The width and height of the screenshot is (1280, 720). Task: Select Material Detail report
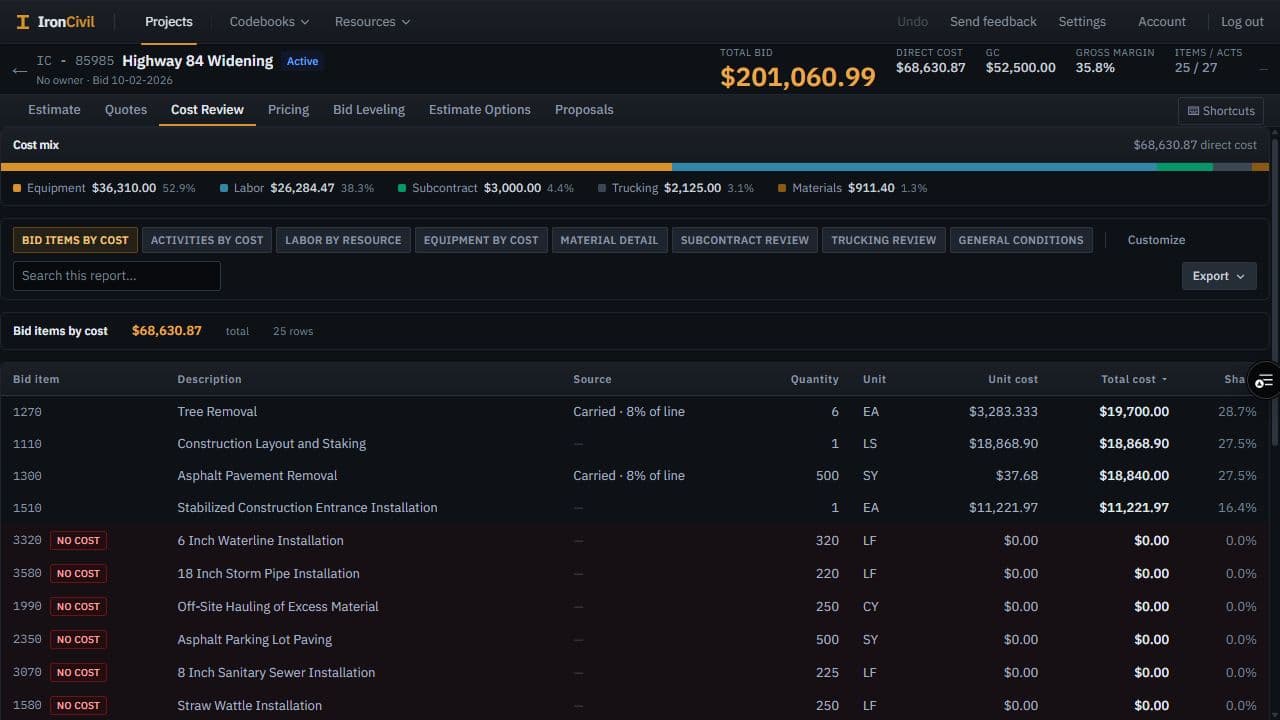click(609, 240)
